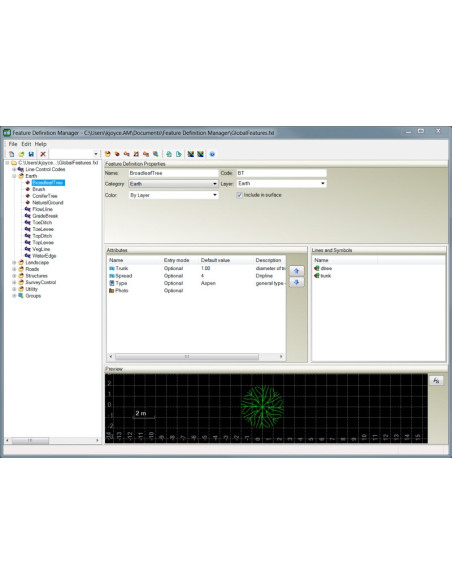Open the File menu

(x=13, y=144)
